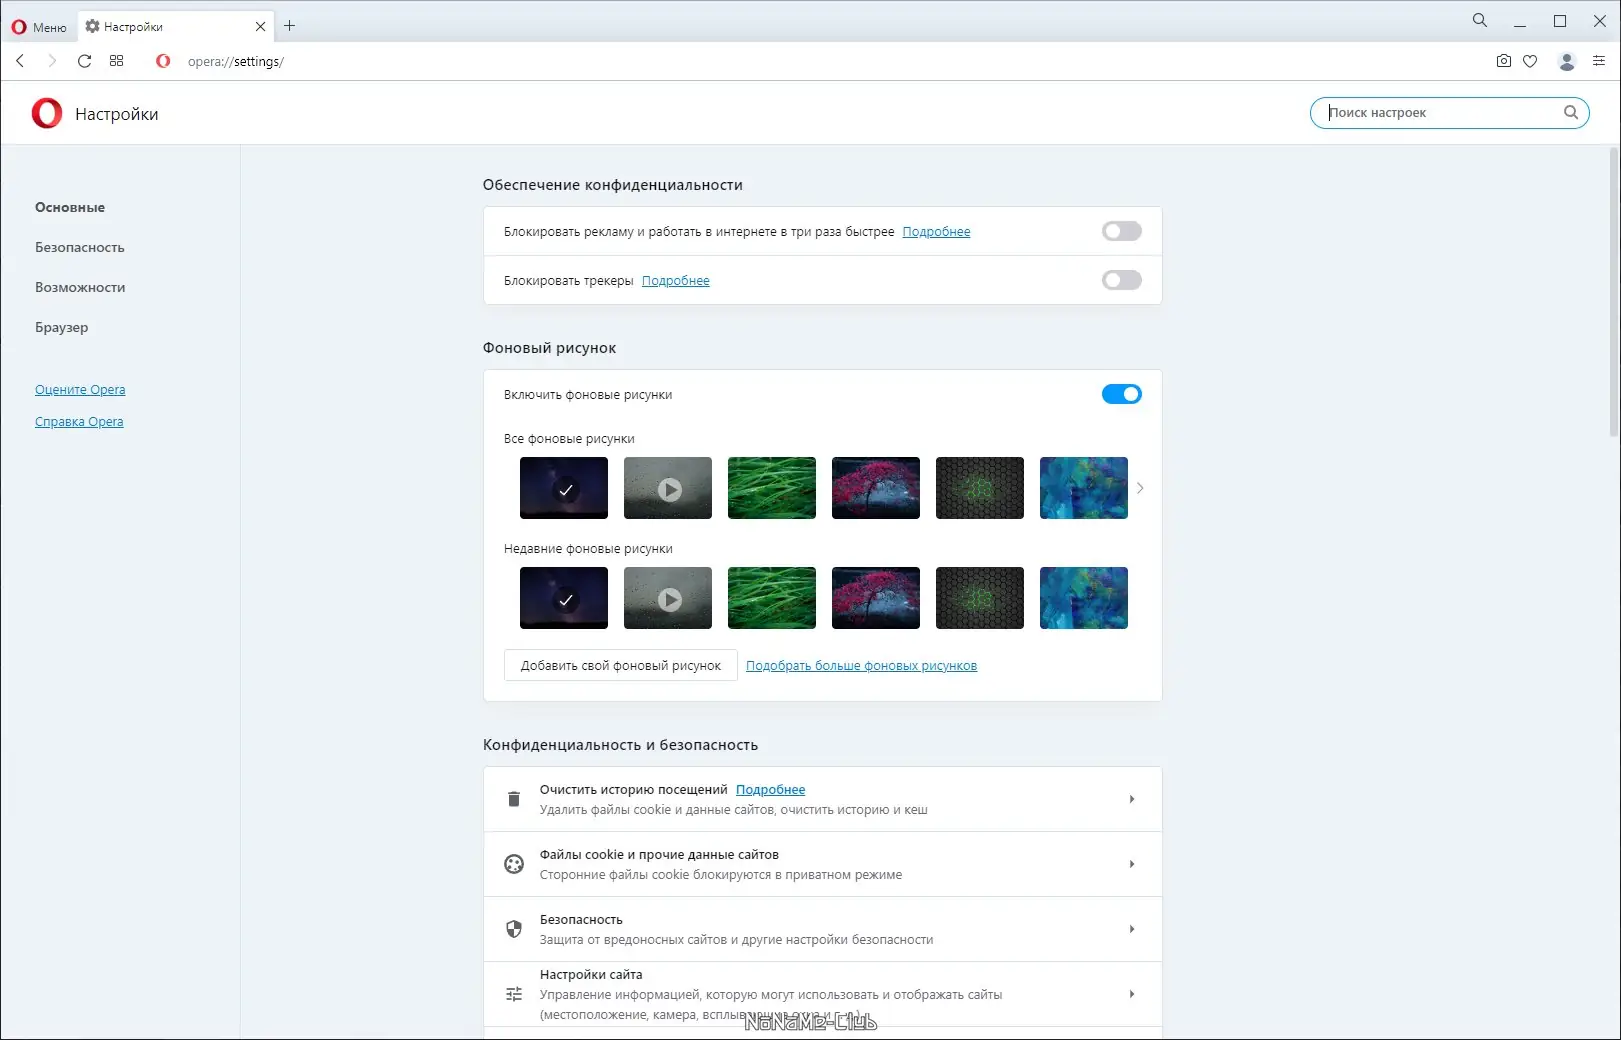Image resolution: width=1621 pixels, height=1040 pixels.
Task: Choose the green grass wallpaper in all wallpapers
Action: pos(772,488)
